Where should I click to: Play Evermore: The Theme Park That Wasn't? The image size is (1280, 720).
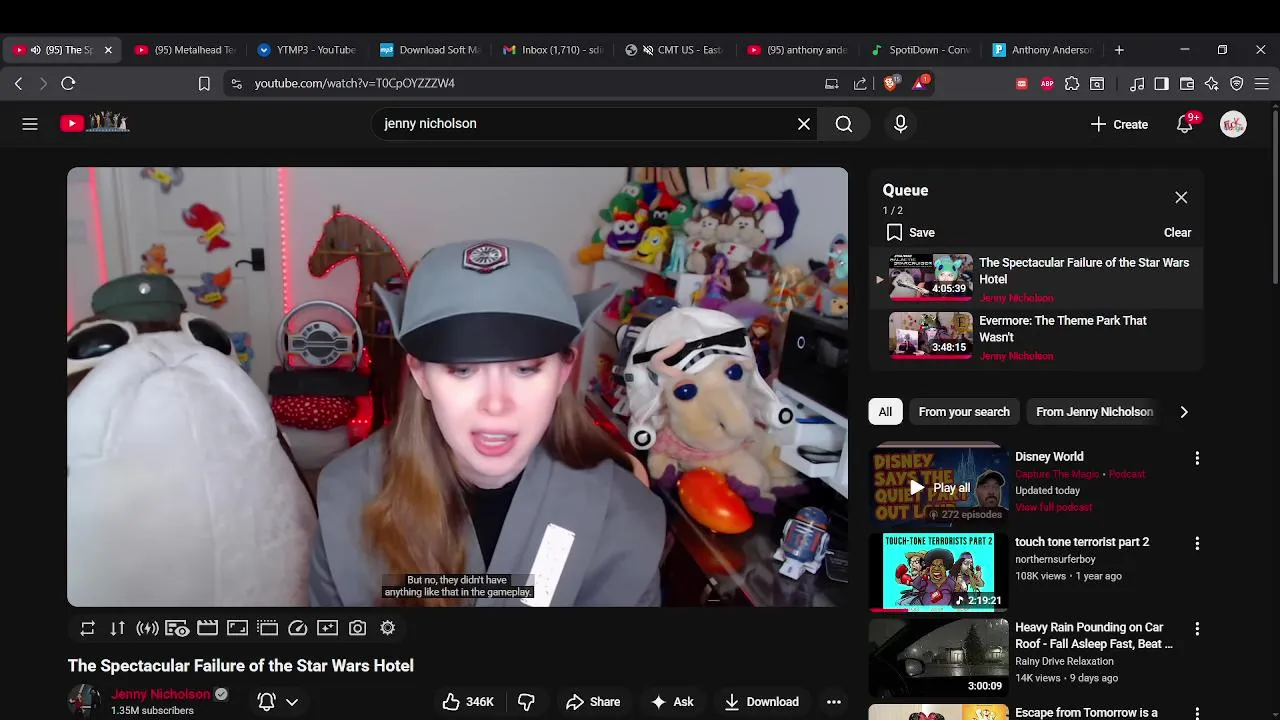(x=1035, y=338)
